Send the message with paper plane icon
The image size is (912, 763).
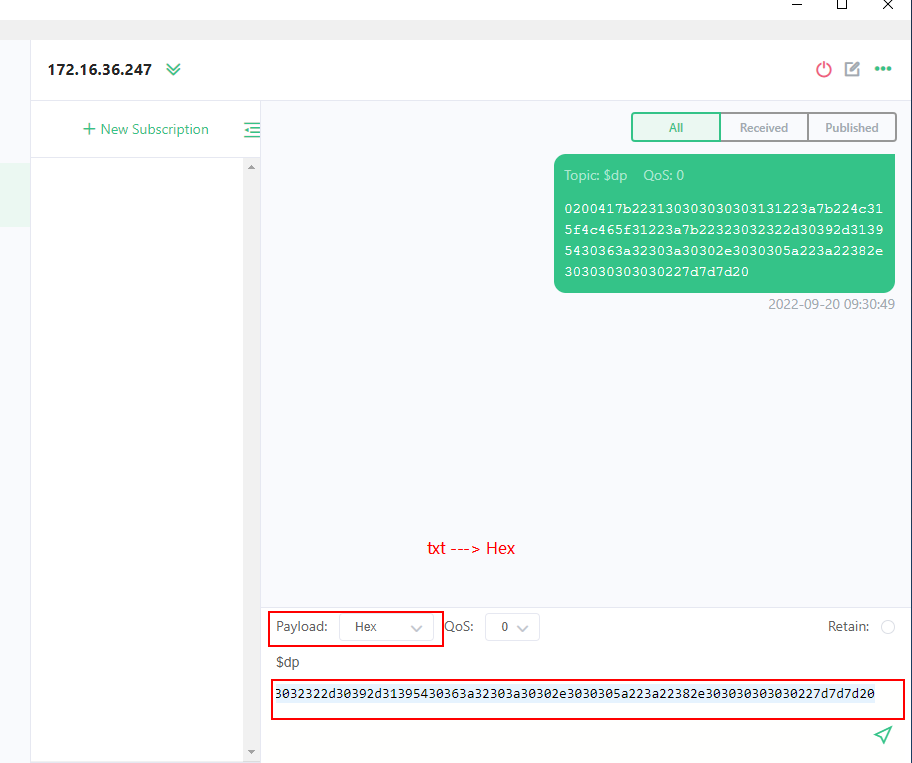[x=882, y=735]
